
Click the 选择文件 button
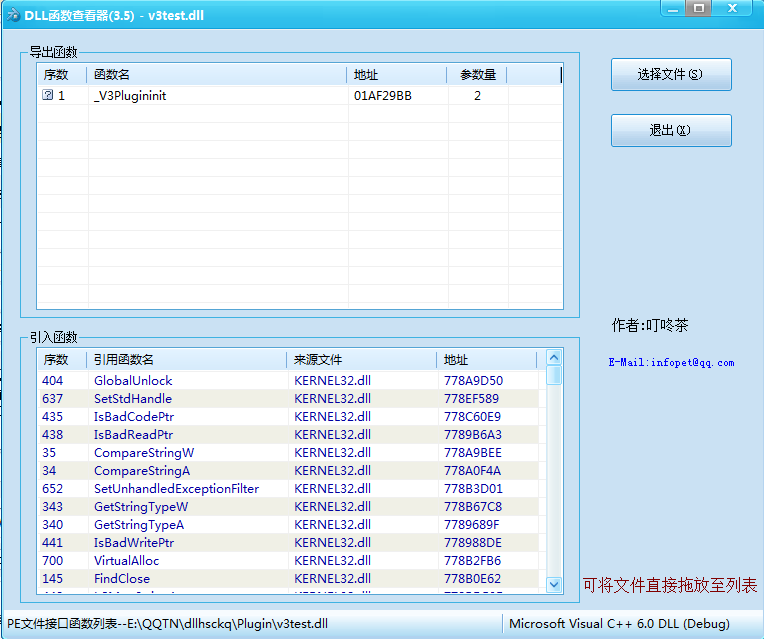671,74
